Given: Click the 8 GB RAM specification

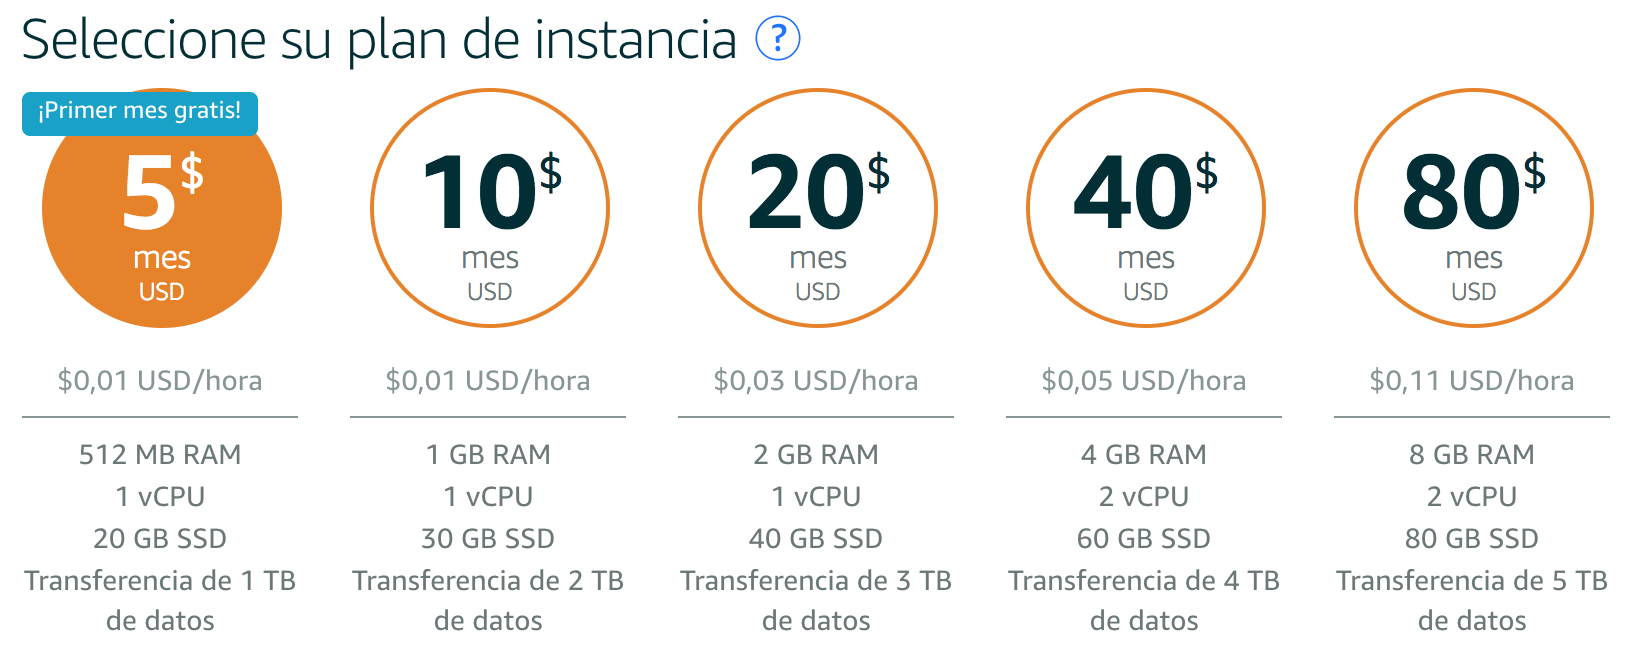Looking at the screenshot, I should tap(1472, 455).
